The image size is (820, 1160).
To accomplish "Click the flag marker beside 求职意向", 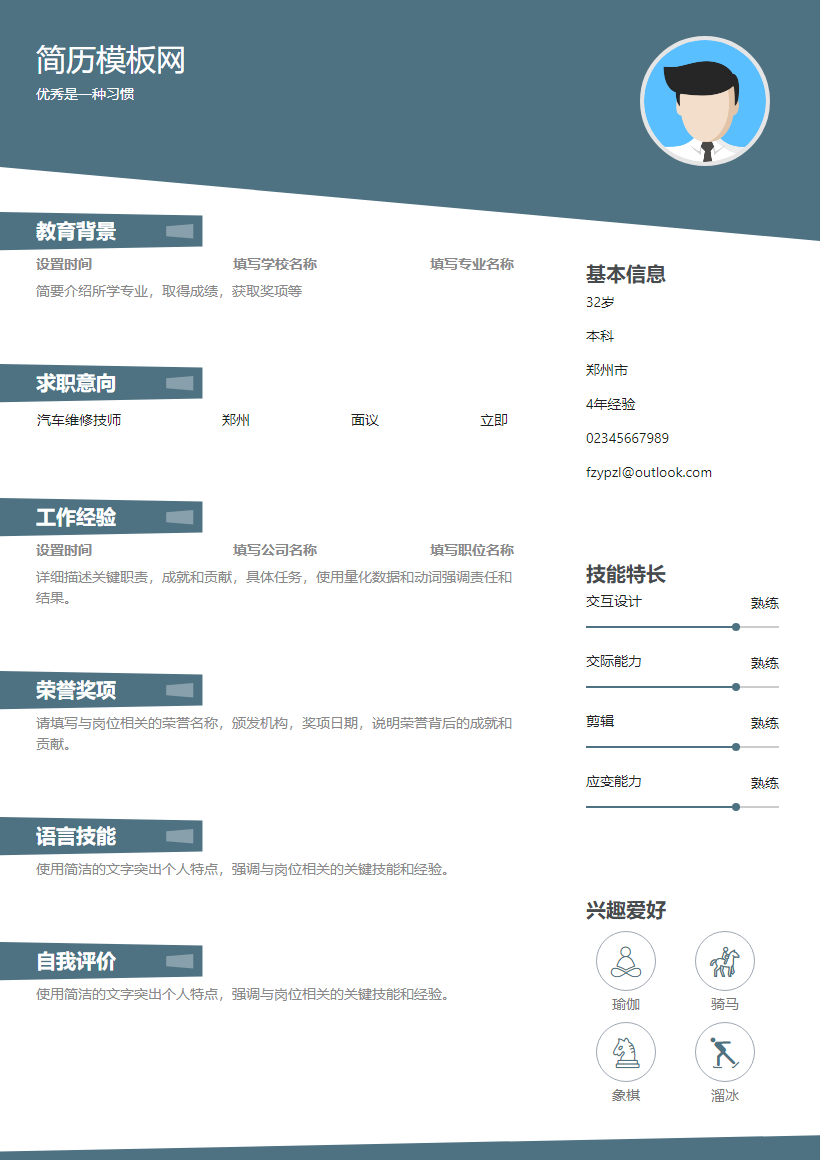I will [180, 383].
